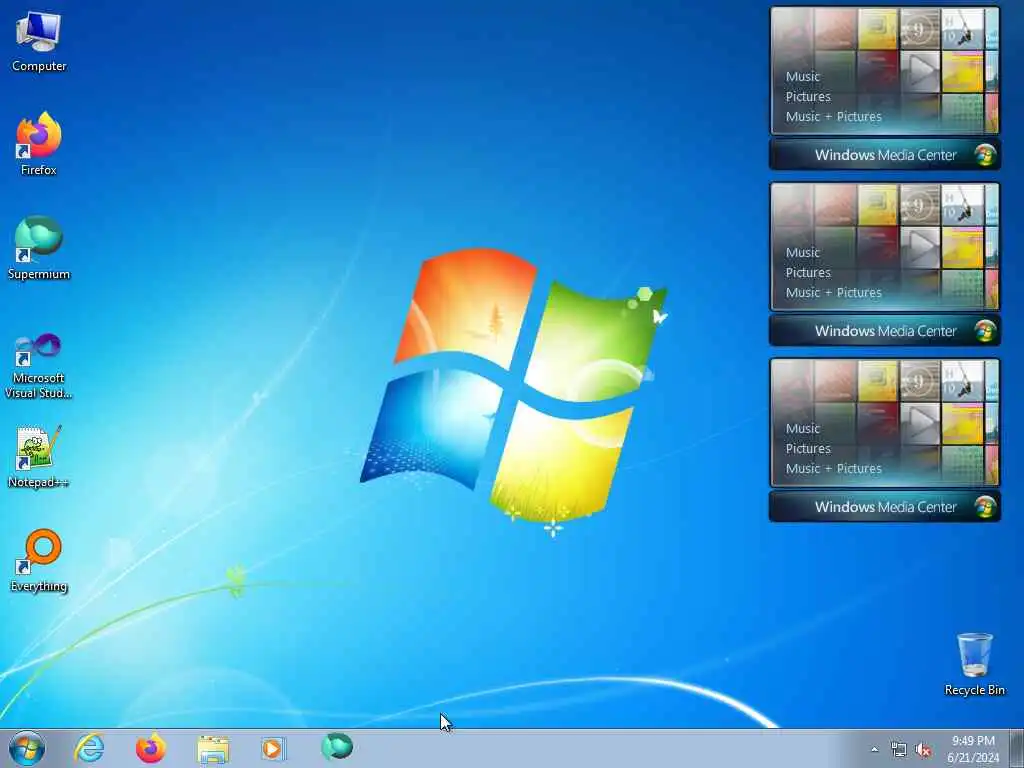Click the play thumbnail in middle gadget

click(x=920, y=248)
